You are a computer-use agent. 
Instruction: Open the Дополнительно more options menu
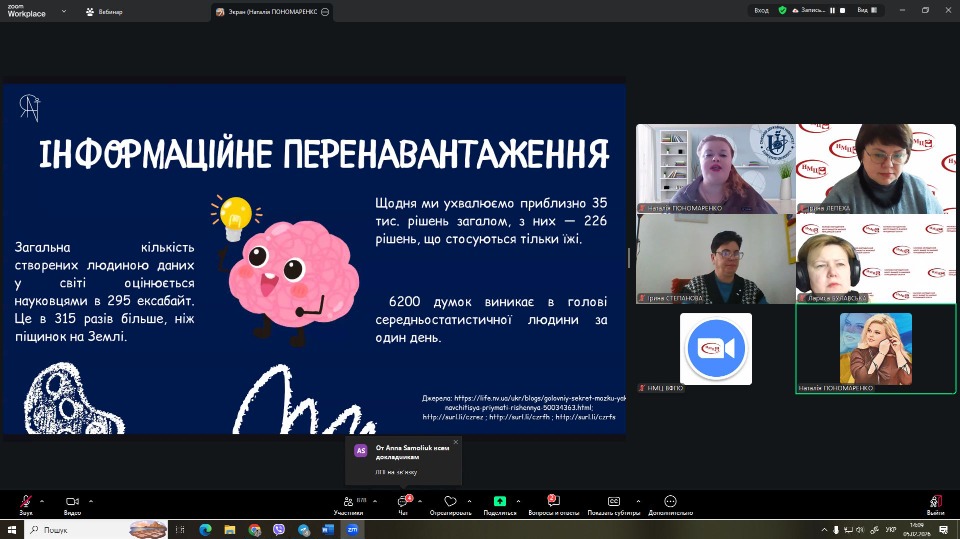(x=669, y=502)
